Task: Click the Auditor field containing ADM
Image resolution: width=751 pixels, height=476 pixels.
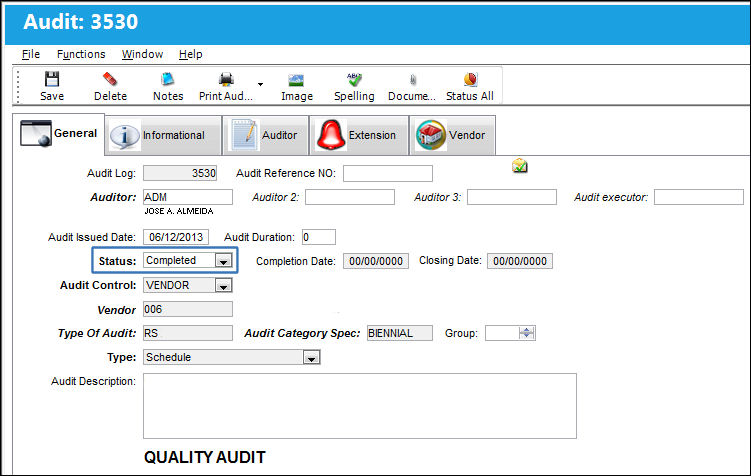Action: [188, 197]
